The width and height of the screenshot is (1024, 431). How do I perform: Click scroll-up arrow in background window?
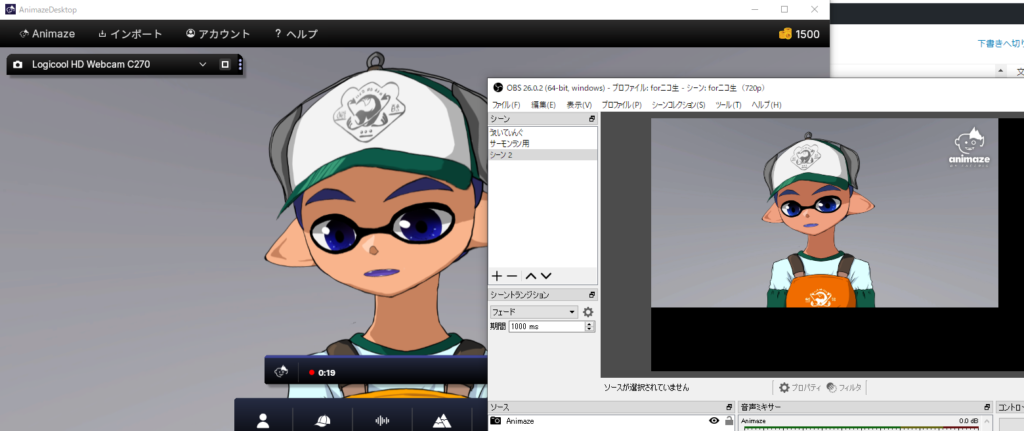click(x=1000, y=71)
